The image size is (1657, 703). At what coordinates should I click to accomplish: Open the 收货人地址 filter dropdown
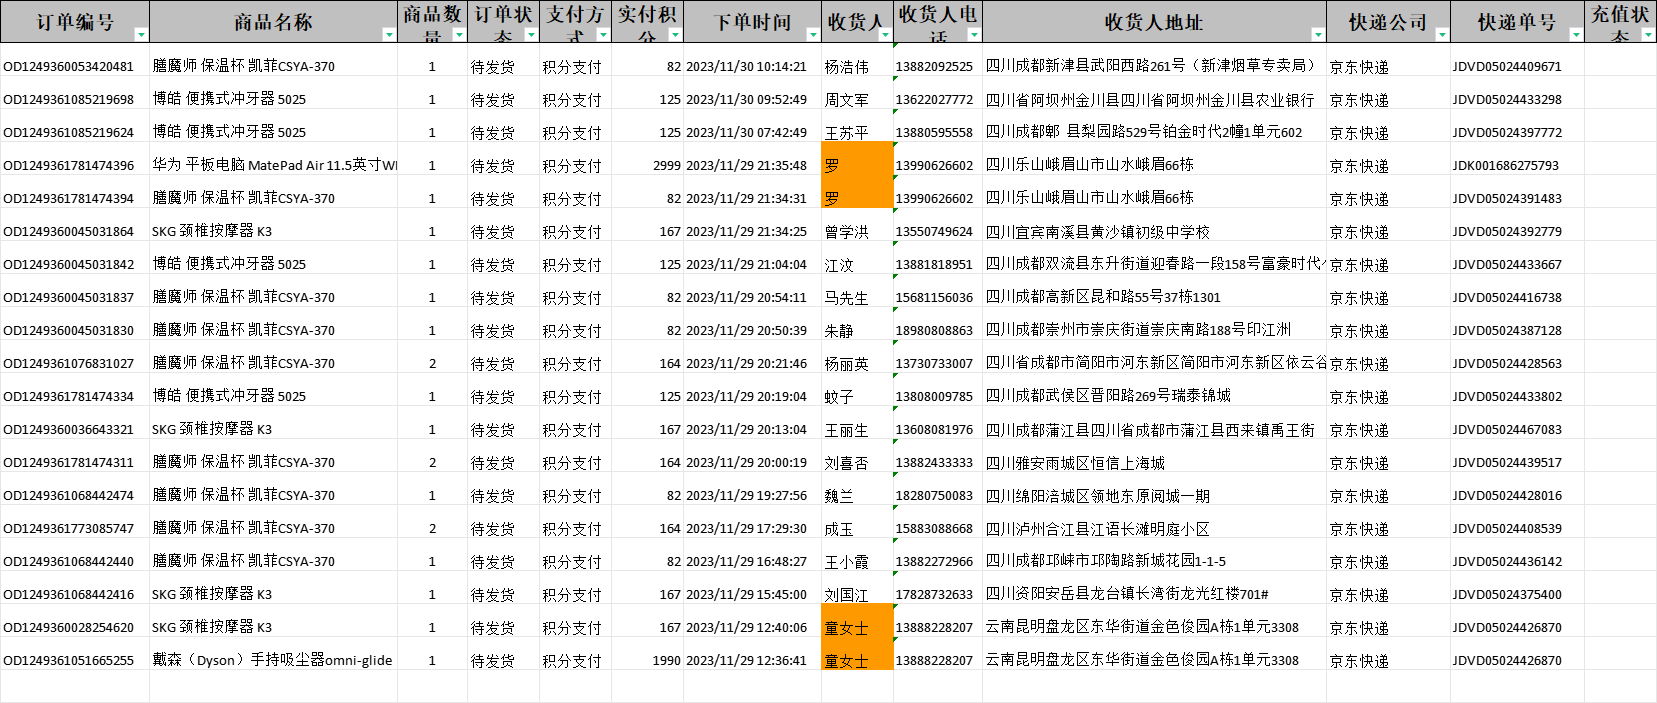click(x=1318, y=35)
